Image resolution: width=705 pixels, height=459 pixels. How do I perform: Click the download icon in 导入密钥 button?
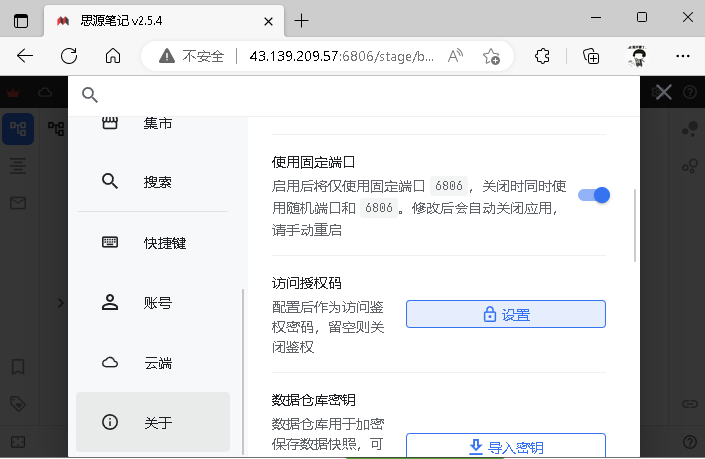click(x=476, y=447)
